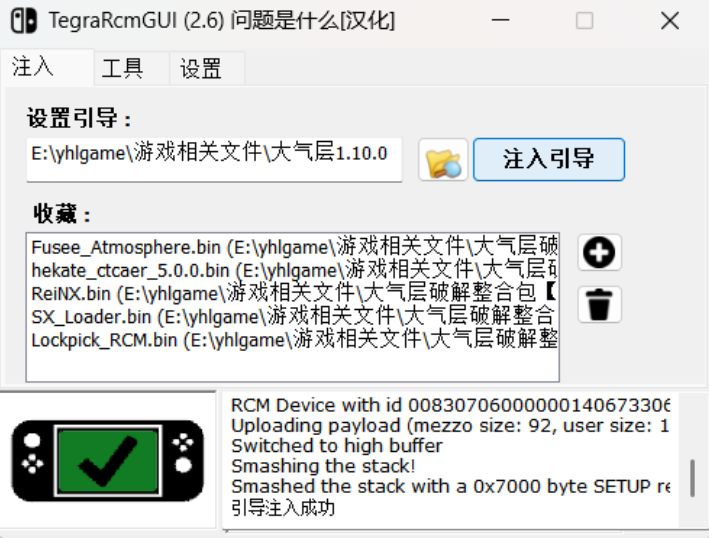Click the Switch console status image
Viewport: 709px width, 538px height.
click(x=108, y=461)
